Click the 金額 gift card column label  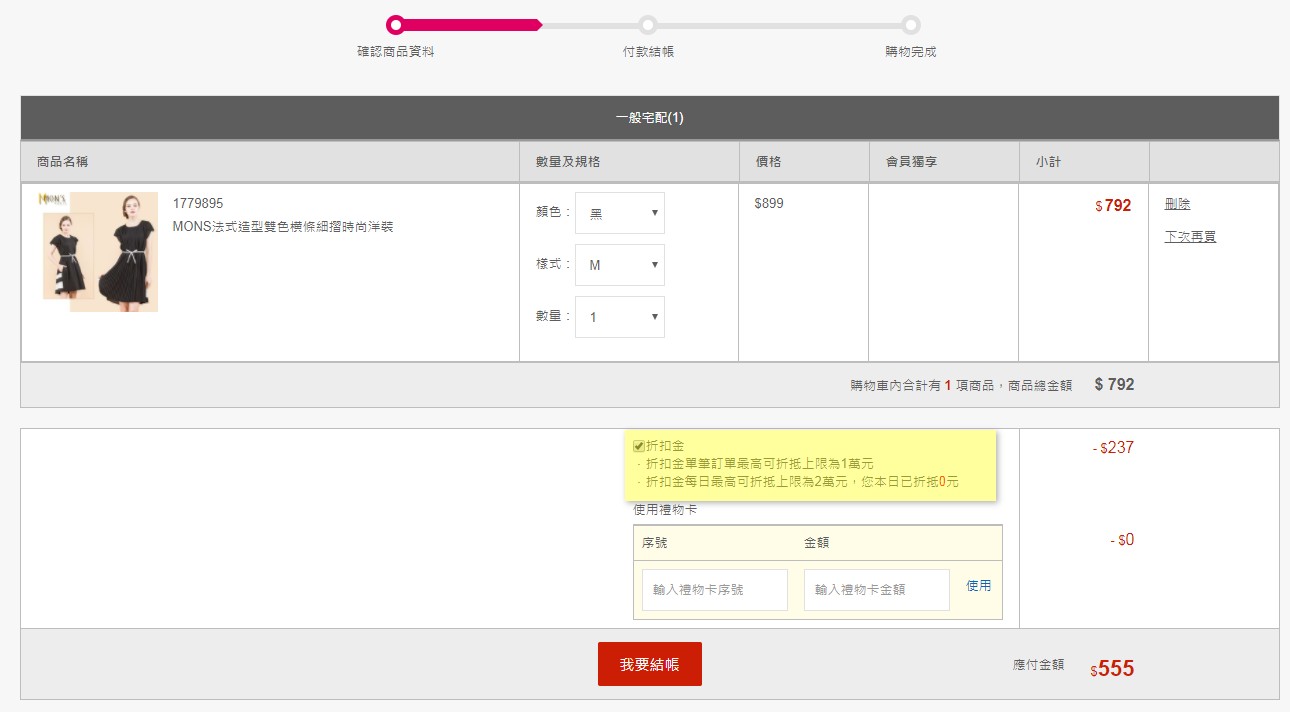pos(817,543)
